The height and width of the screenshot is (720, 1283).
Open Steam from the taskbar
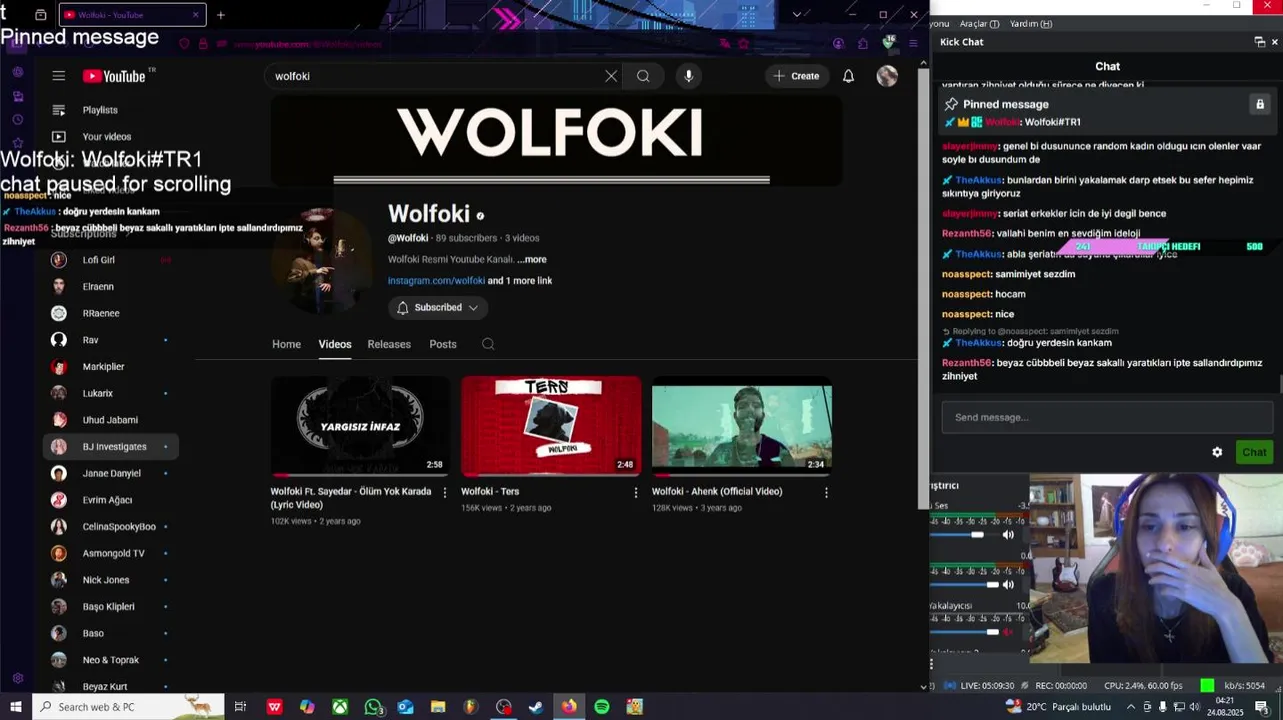536,707
